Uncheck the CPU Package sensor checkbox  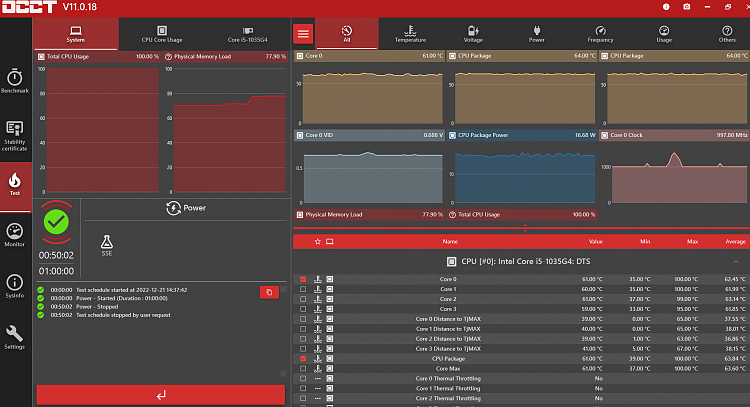coord(303,357)
